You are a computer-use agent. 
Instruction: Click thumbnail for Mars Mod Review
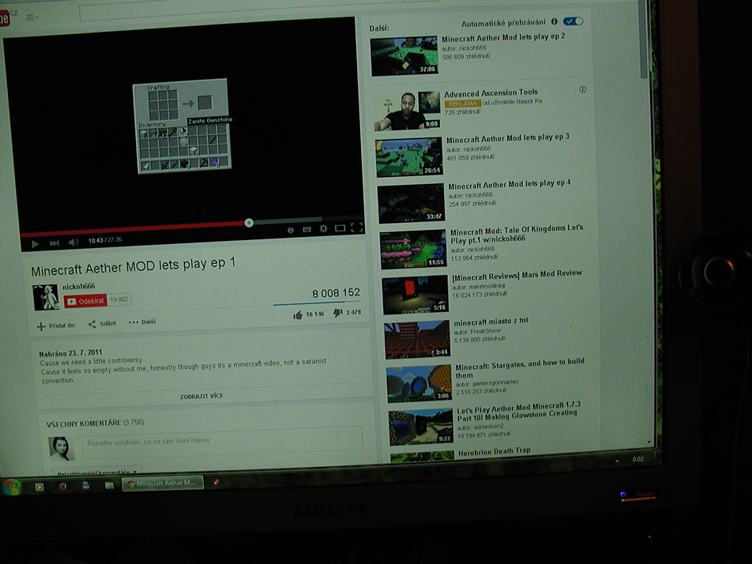pyautogui.click(x=415, y=294)
